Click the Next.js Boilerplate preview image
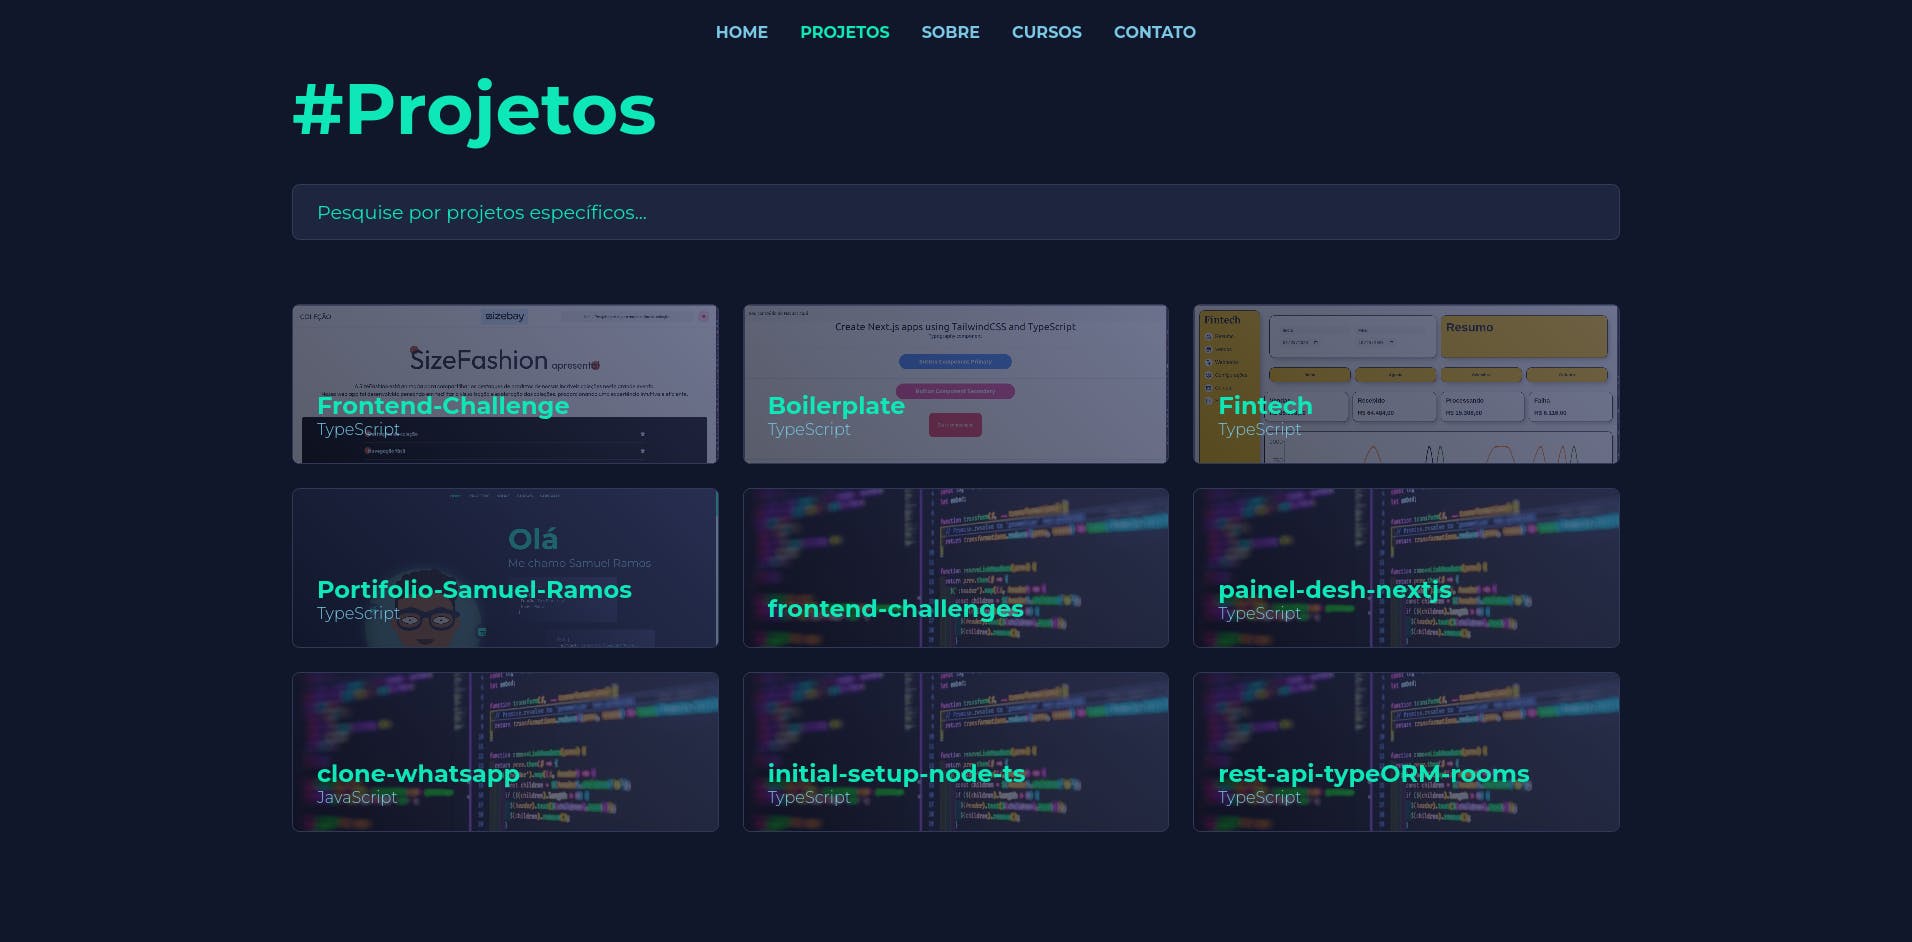 (955, 340)
